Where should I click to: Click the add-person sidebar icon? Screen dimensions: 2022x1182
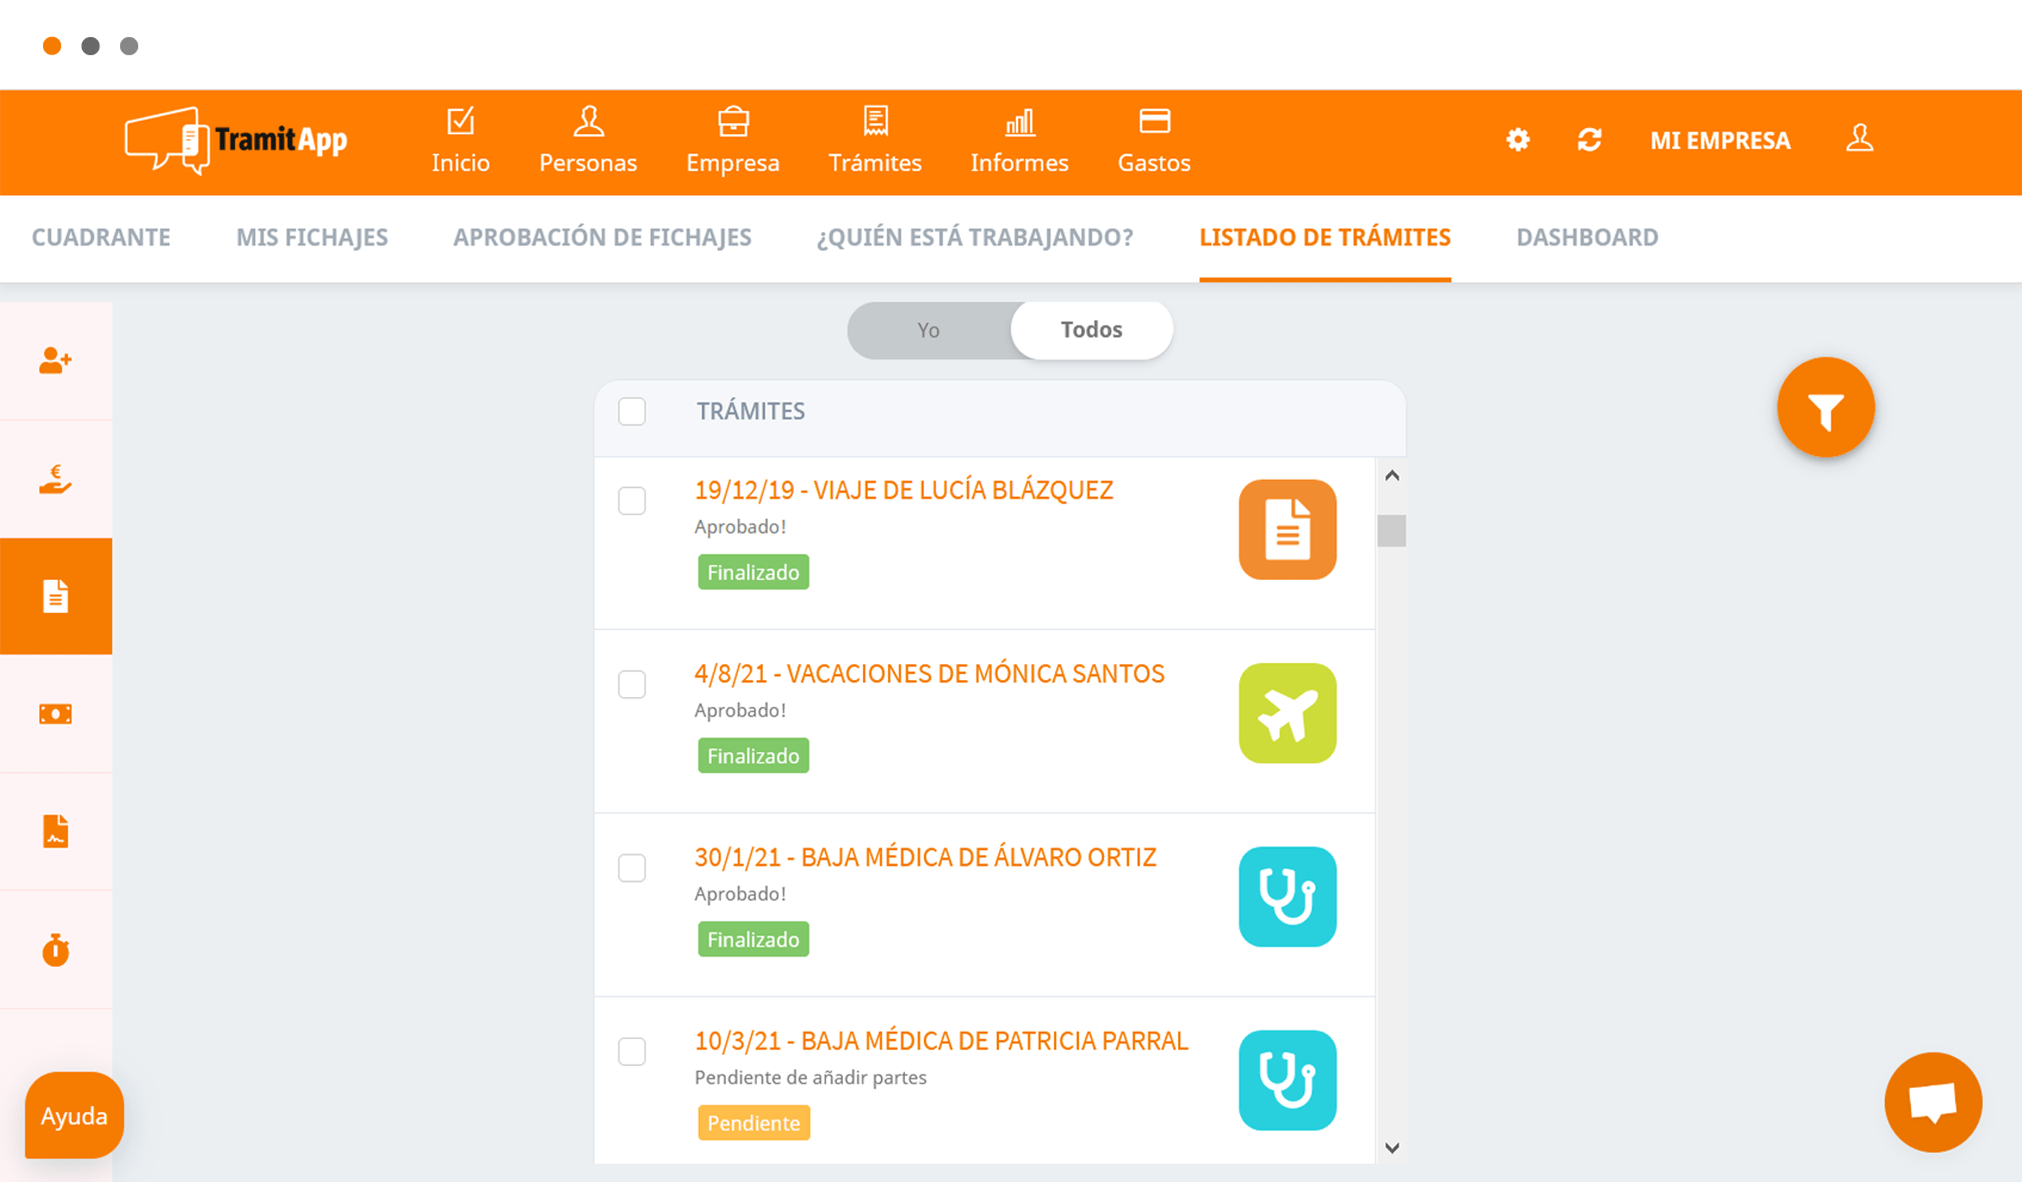(56, 361)
